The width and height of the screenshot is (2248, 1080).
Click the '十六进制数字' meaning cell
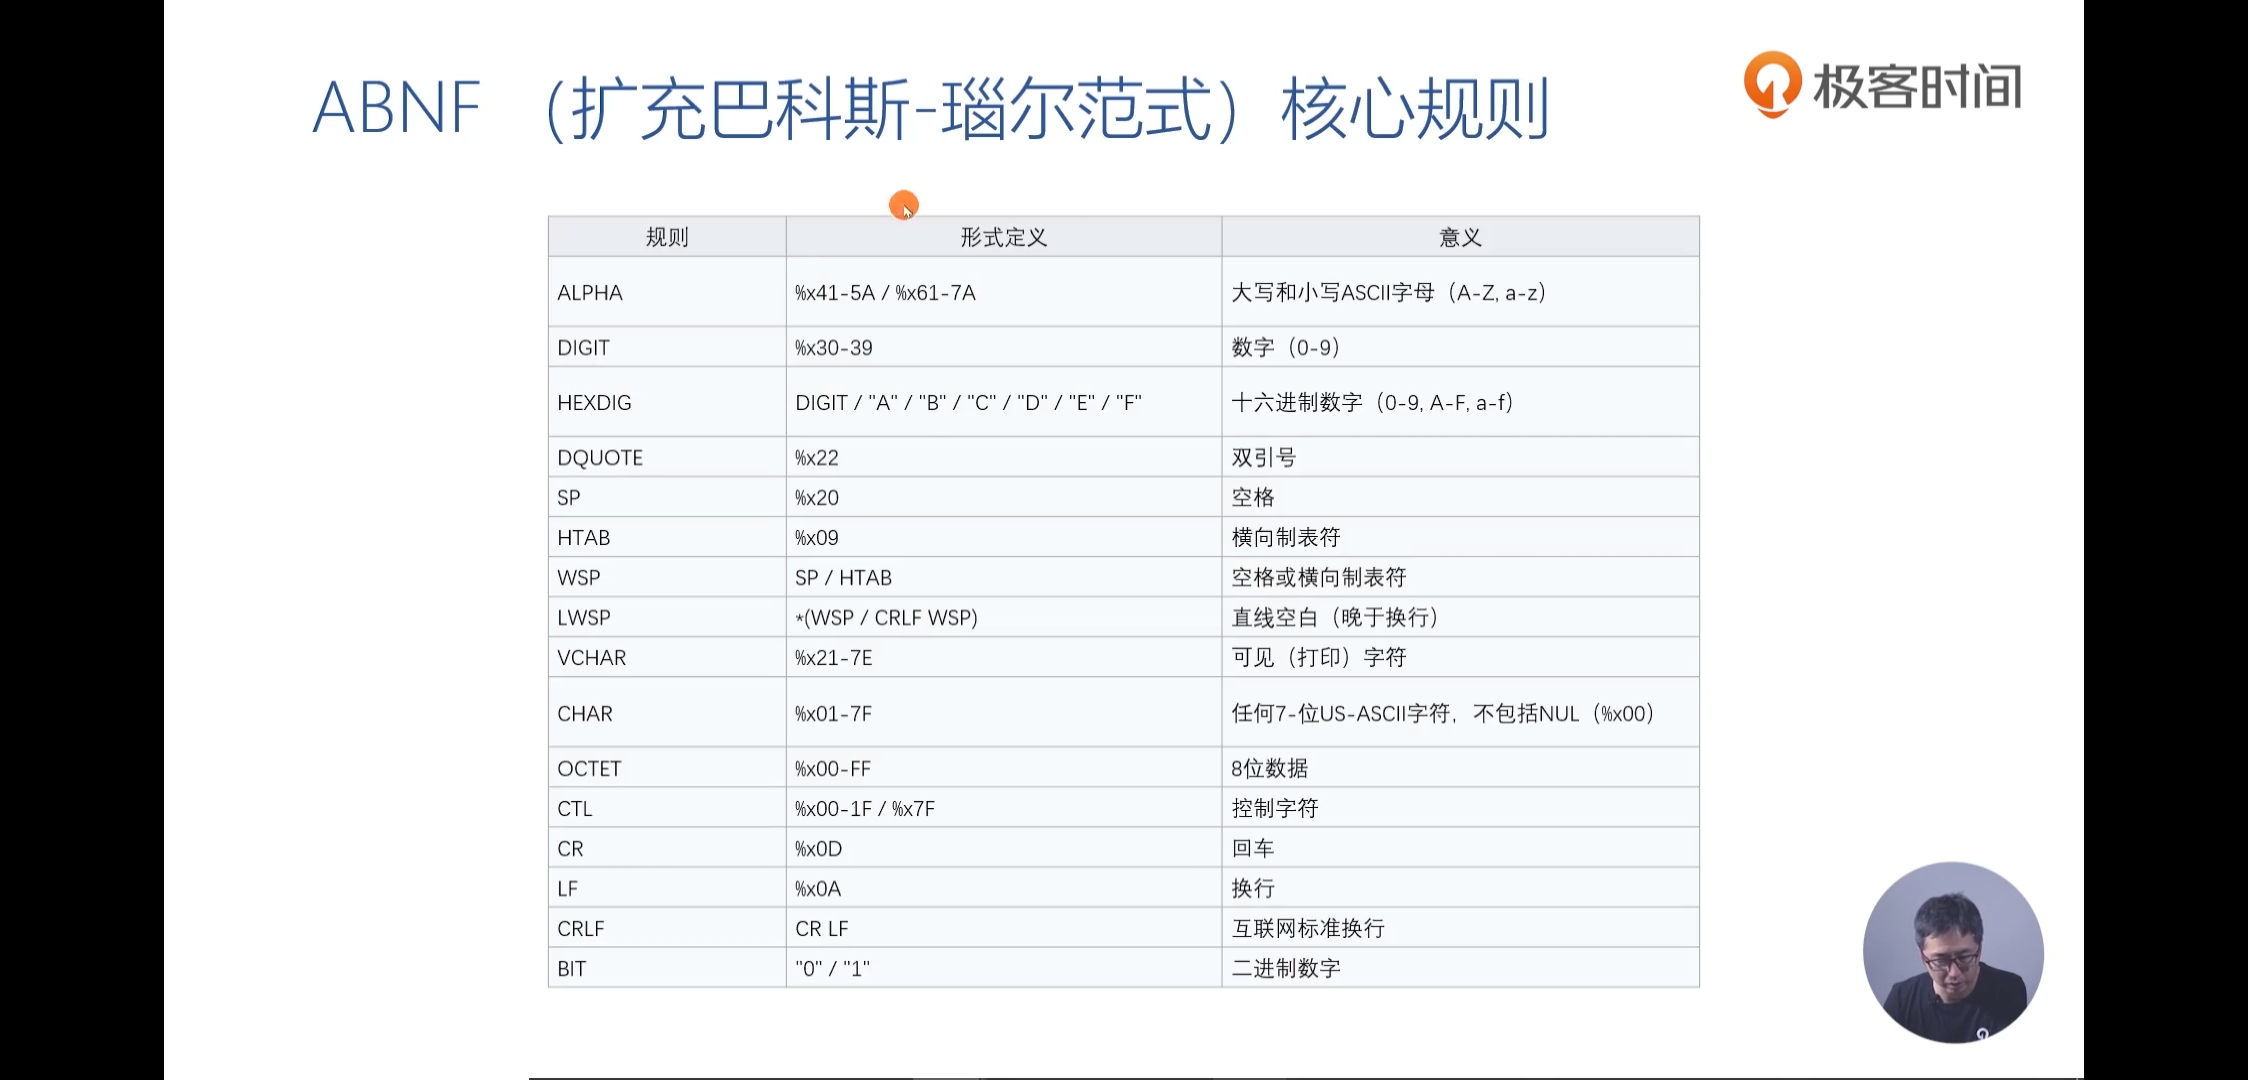[x=1460, y=402]
